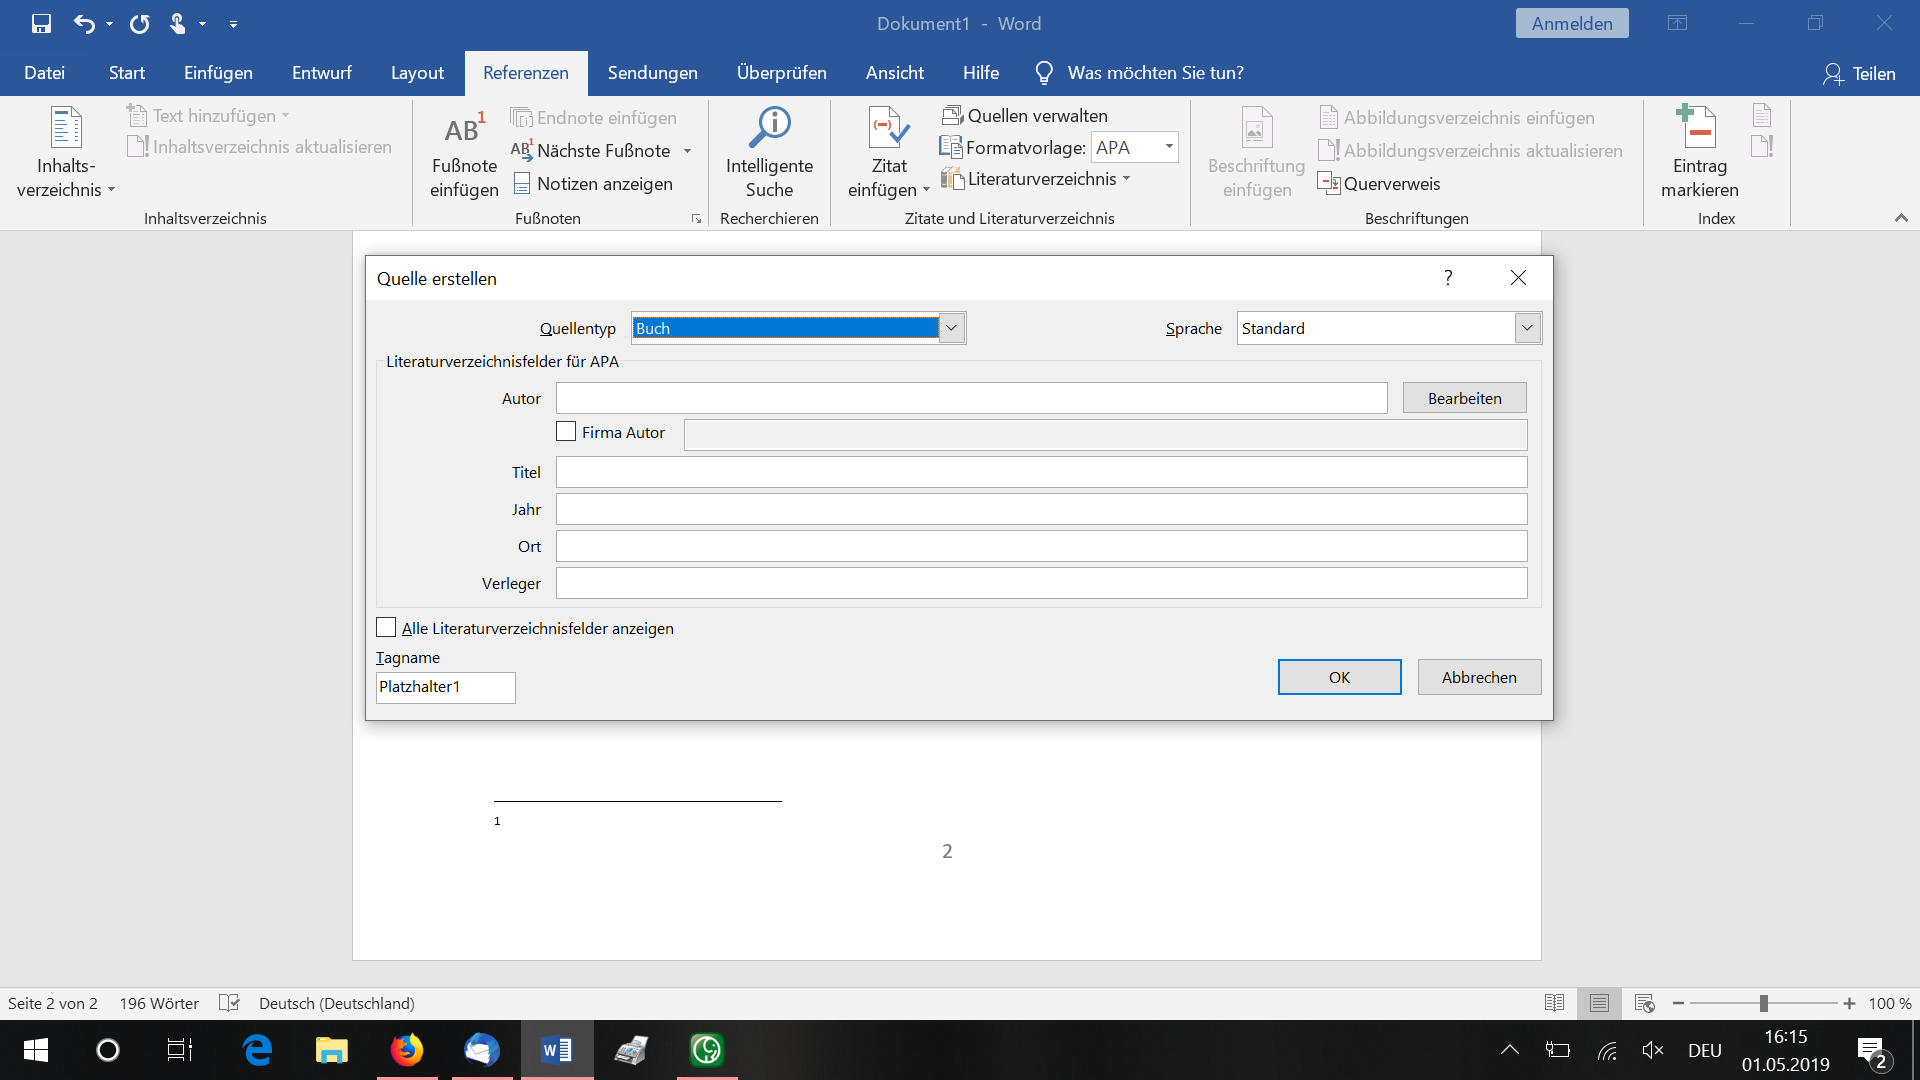Adjust the zoom slider handle

click(x=1764, y=1003)
